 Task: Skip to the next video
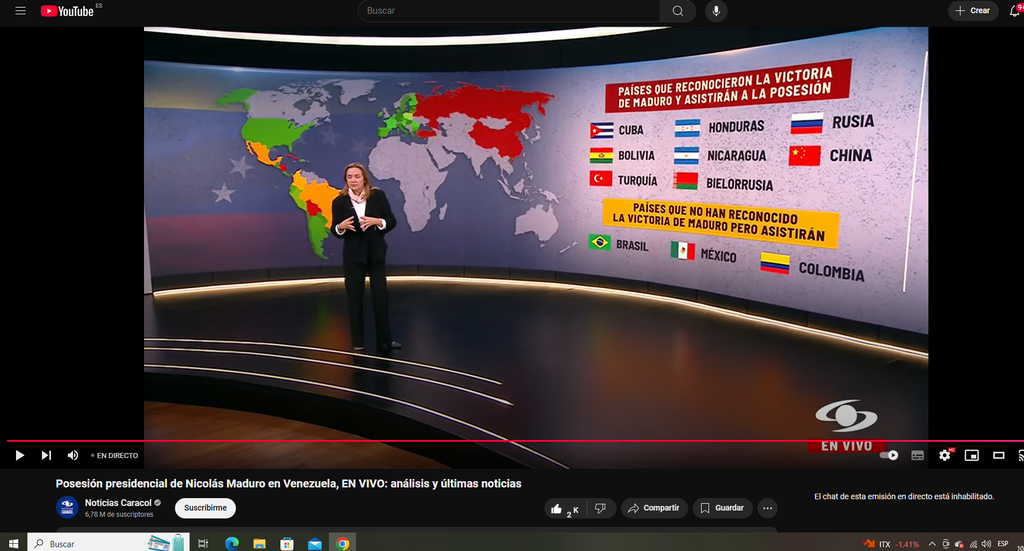pyautogui.click(x=46, y=455)
